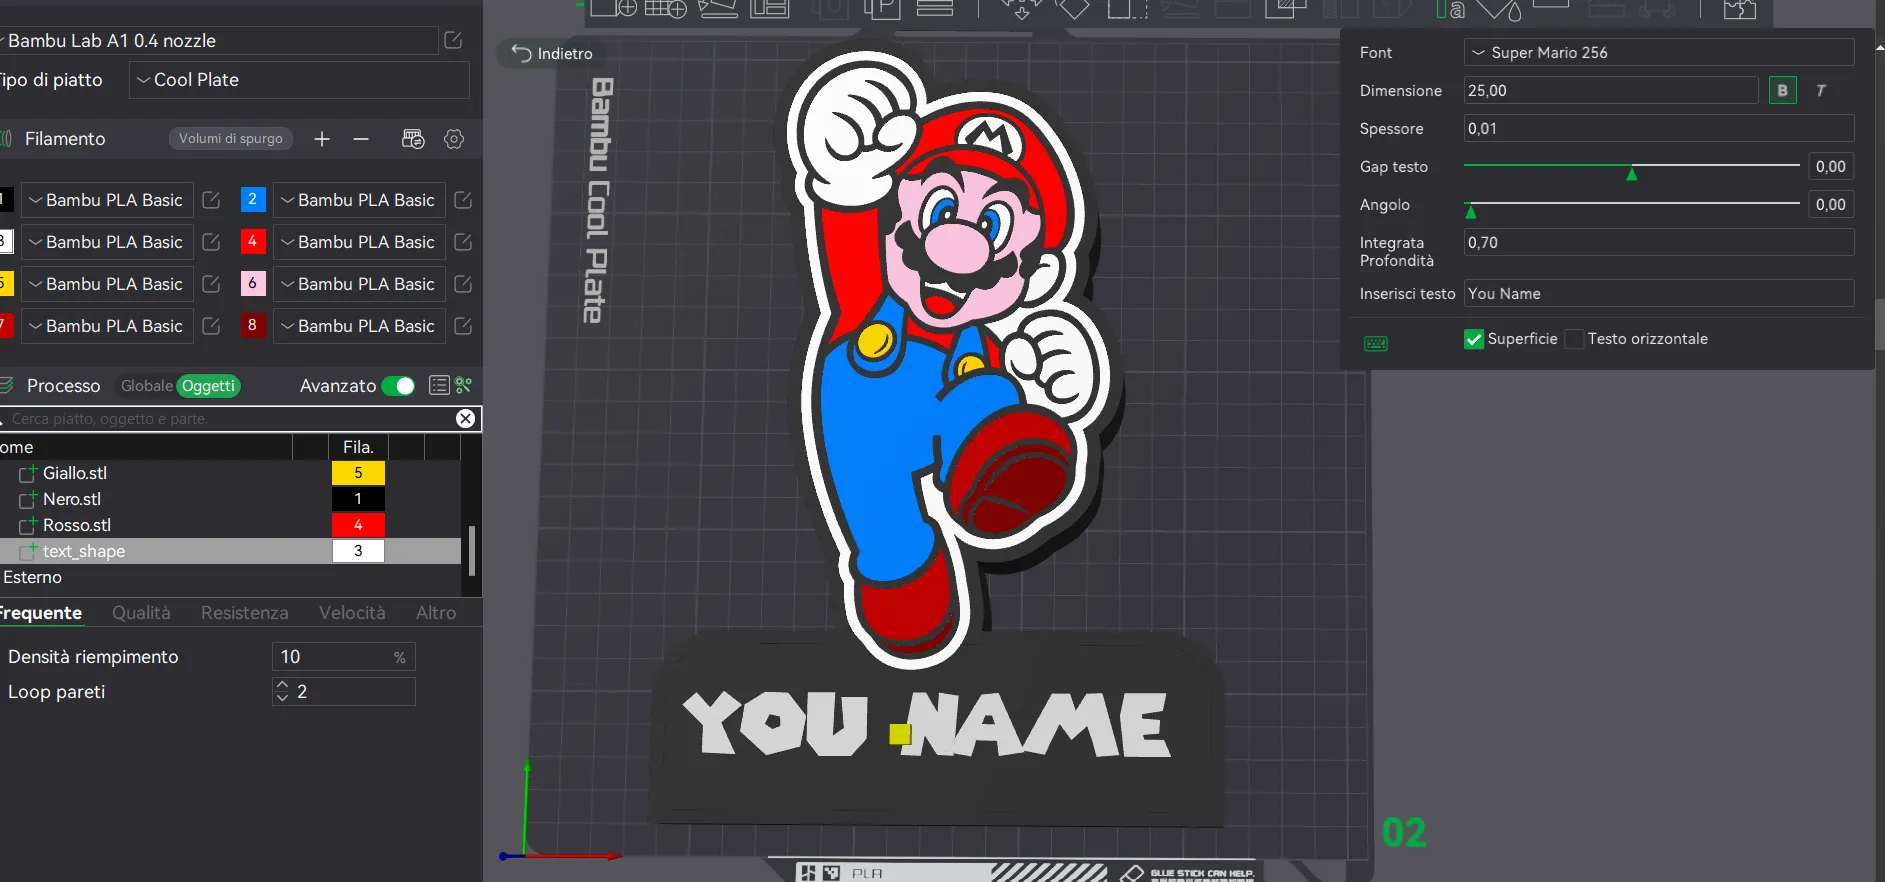This screenshot has width=1885, height=882.
Task: Remove a filament with minus icon
Action: 361,139
